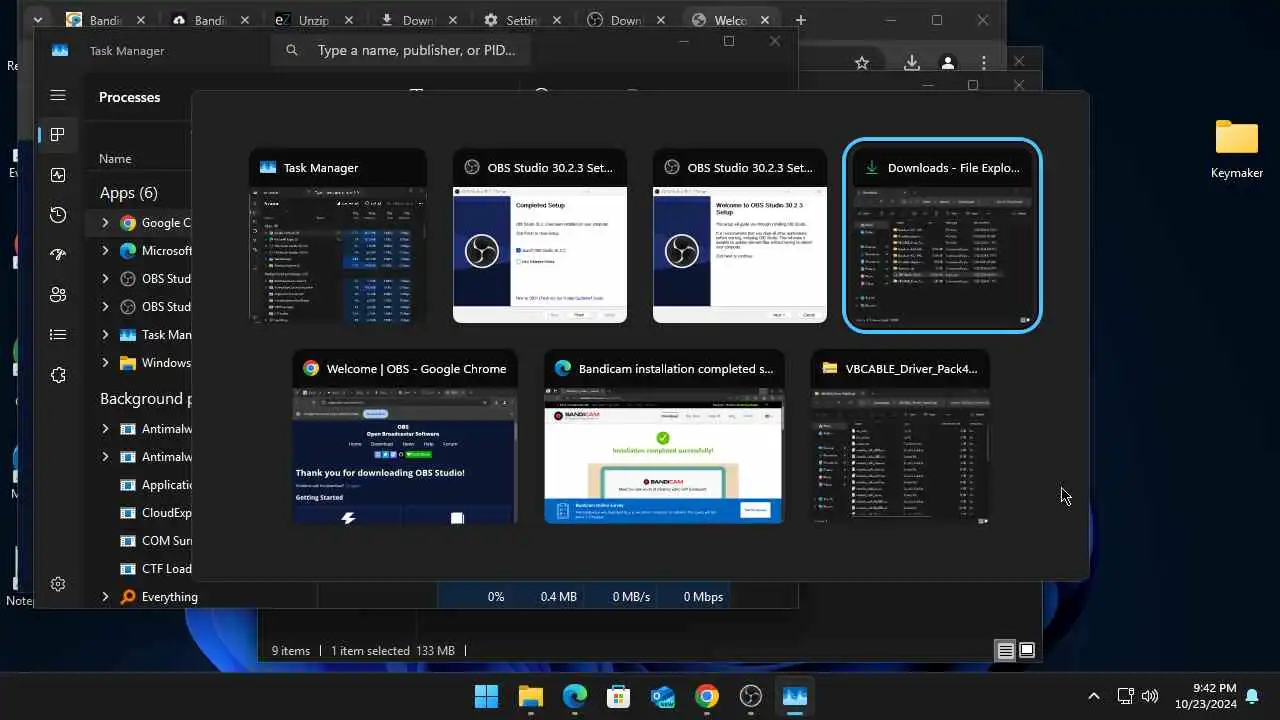Switch to Downl tab with download arrow icon
Image resolution: width=1280 pixels, height=720 pixels.
(x=420, y=19)
